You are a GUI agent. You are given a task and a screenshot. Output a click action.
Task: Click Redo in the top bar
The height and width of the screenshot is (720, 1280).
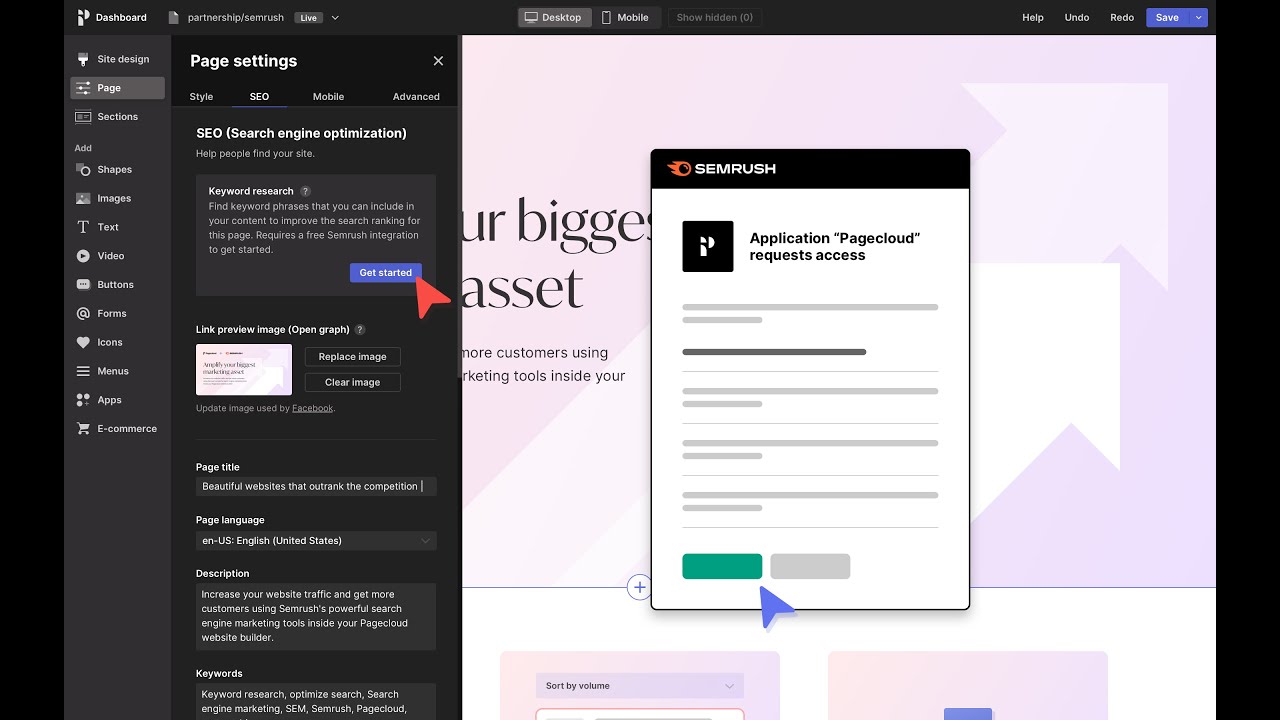pyautogui.click(x=1122, y=17)
